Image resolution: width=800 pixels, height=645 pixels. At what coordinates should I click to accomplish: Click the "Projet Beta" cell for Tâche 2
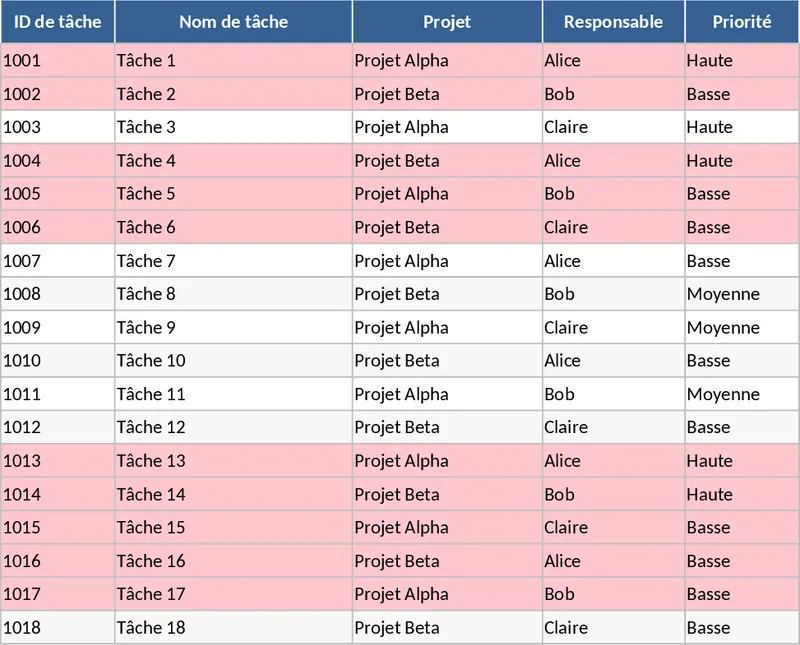[397, 94]
